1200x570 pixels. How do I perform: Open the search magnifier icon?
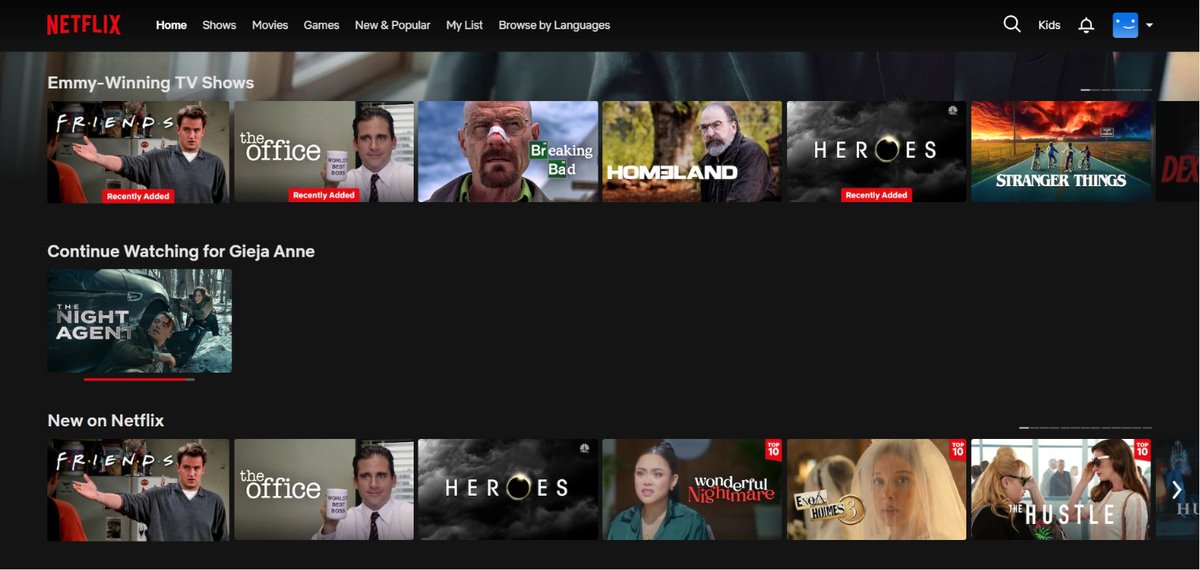[1012, 24]
